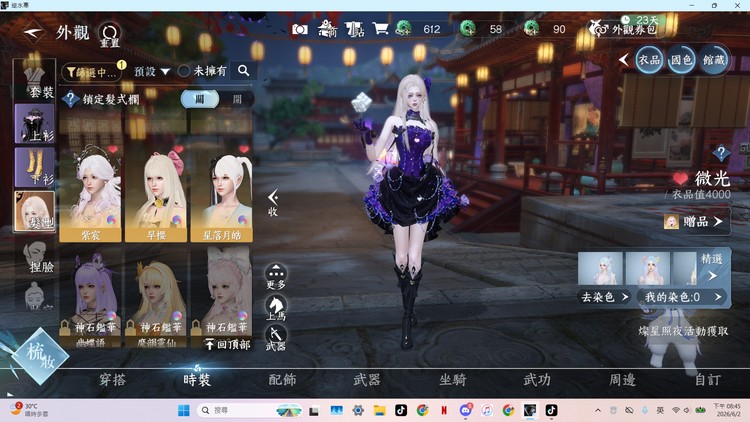
Task: Select the 髮型 hairstyle category
Action: coord(34,211)
